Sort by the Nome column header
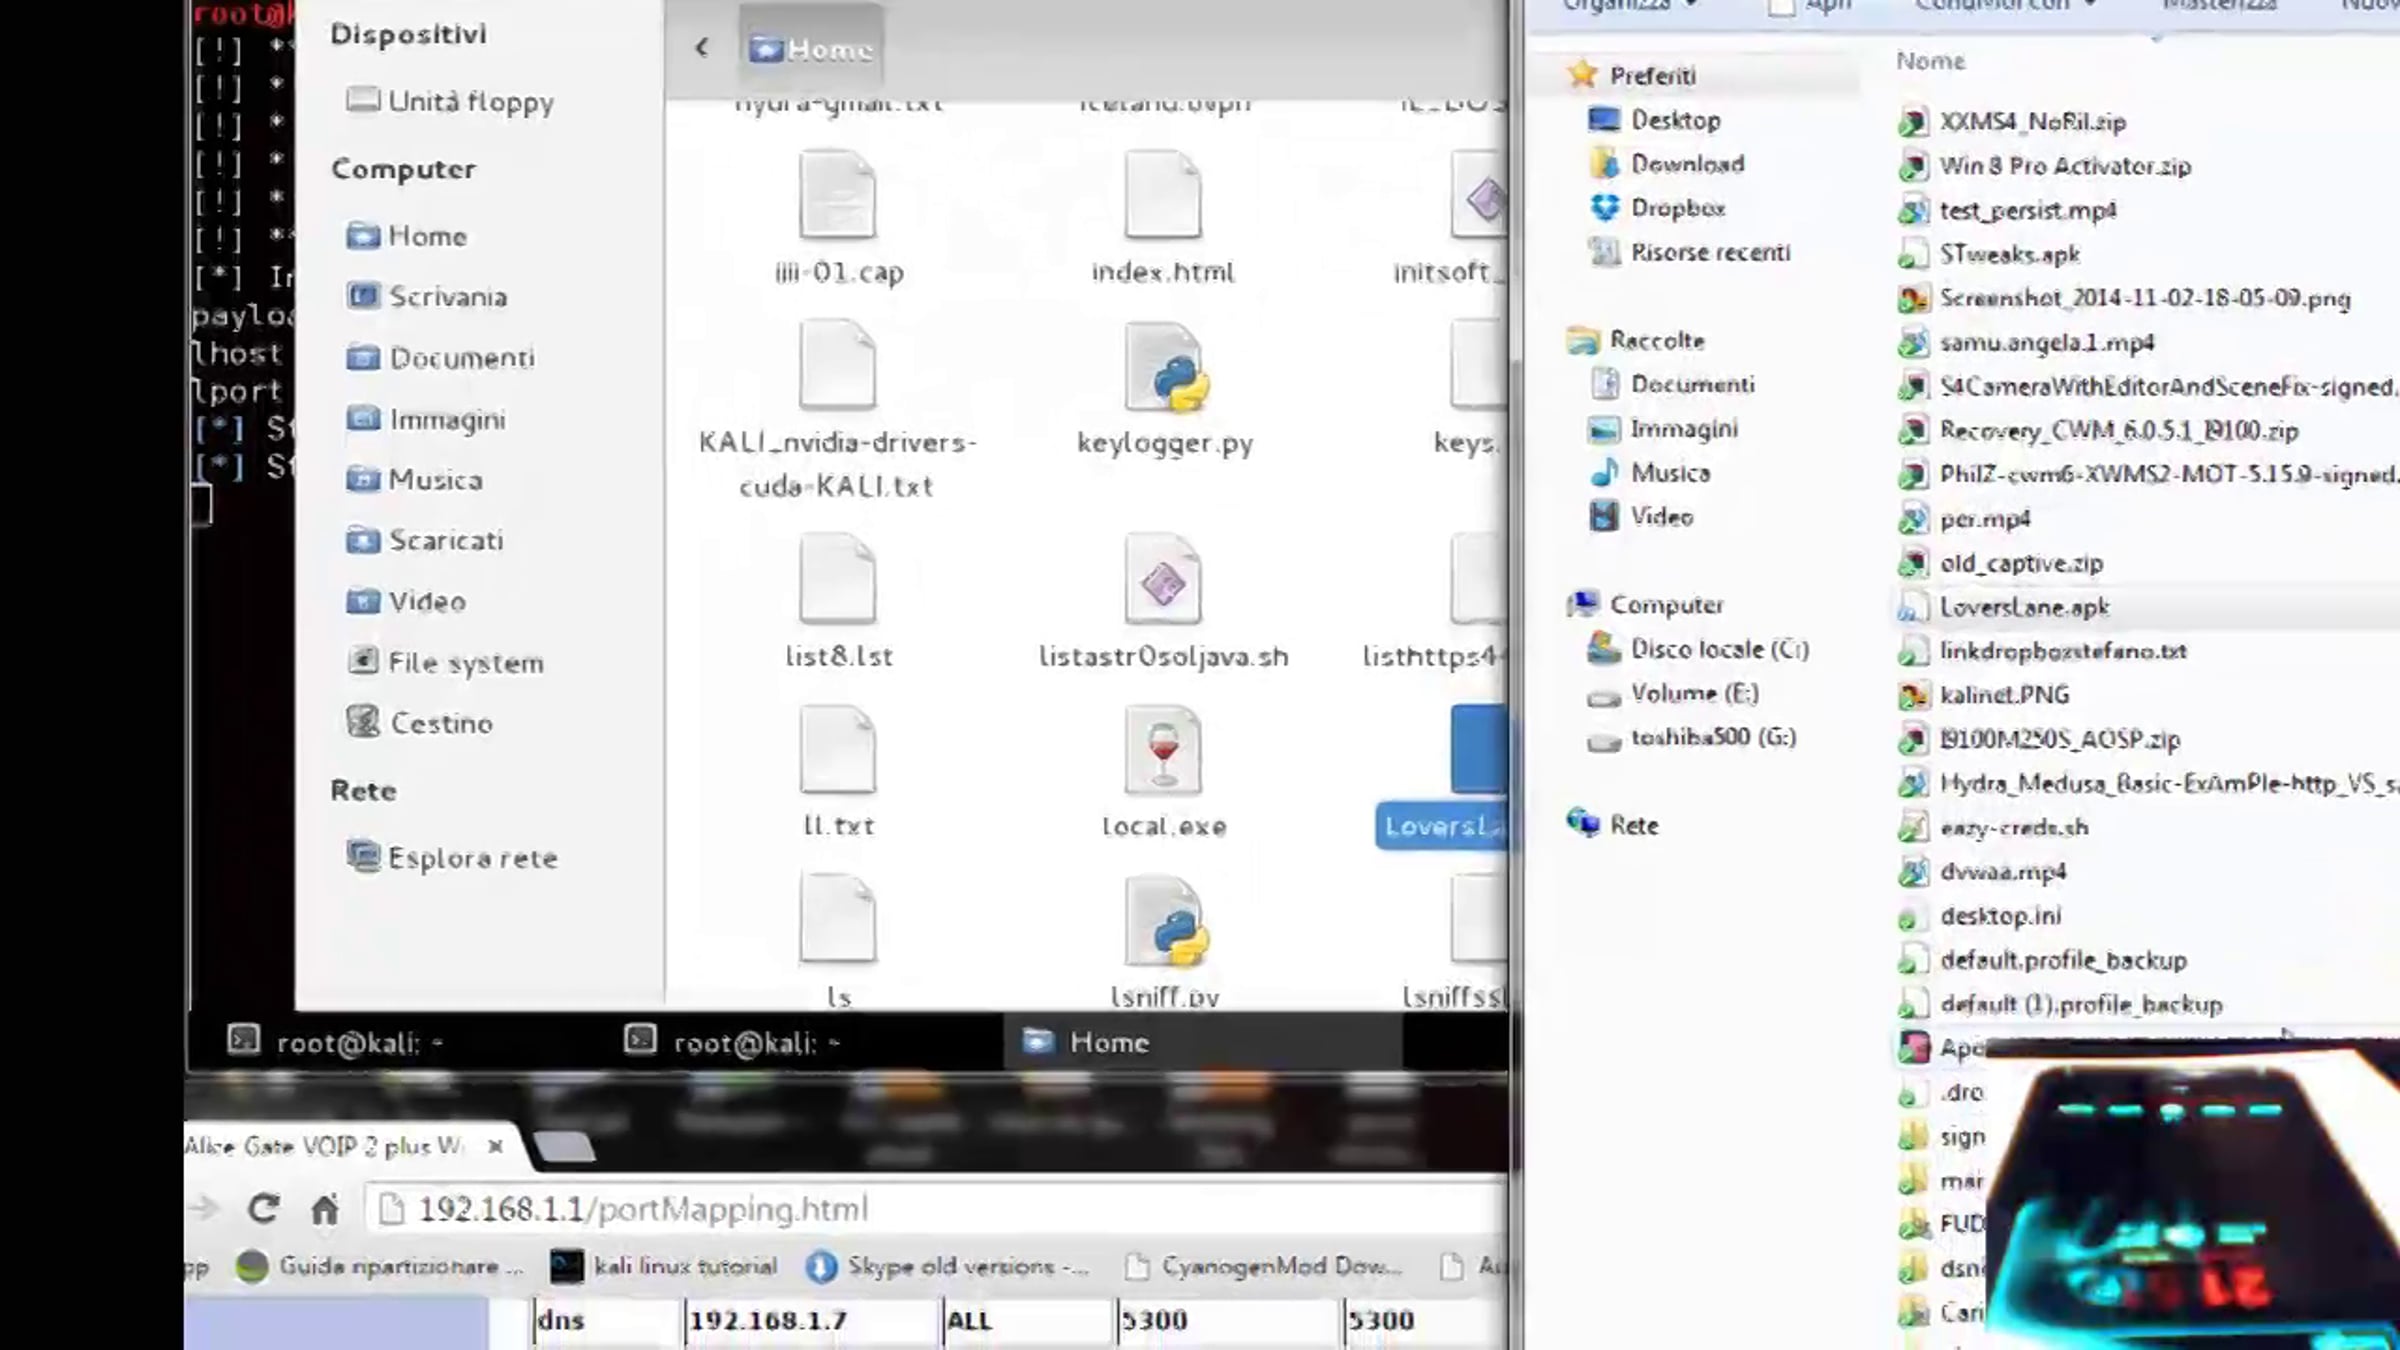 (x=1930, y=61)
